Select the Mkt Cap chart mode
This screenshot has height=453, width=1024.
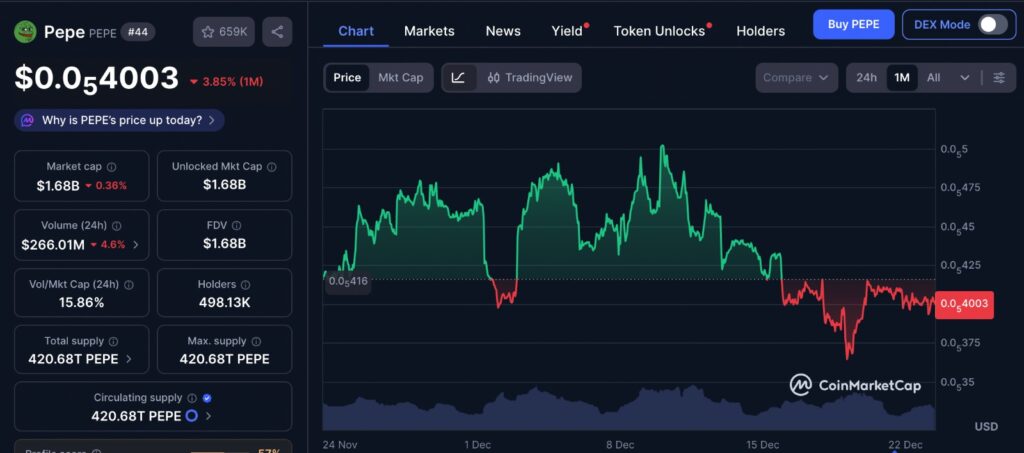(x=401, y=78)
